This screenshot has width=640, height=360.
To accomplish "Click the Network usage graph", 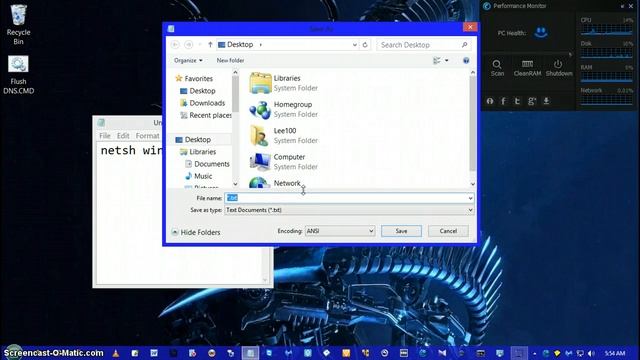I will (606, 100).
